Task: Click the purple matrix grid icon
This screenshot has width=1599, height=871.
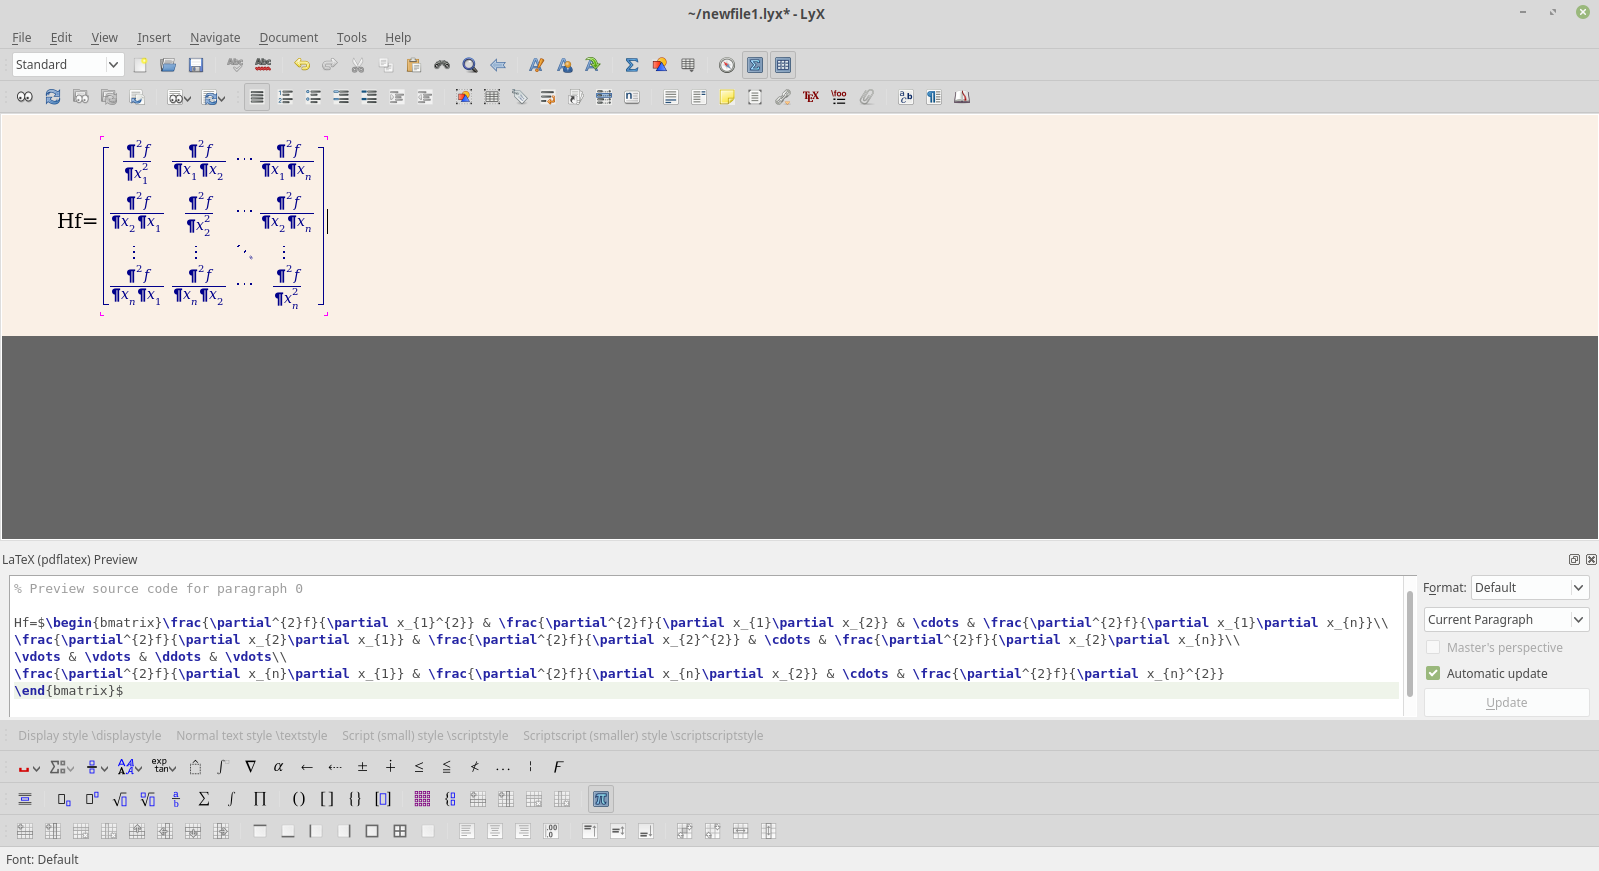Action: coord(422,799)
